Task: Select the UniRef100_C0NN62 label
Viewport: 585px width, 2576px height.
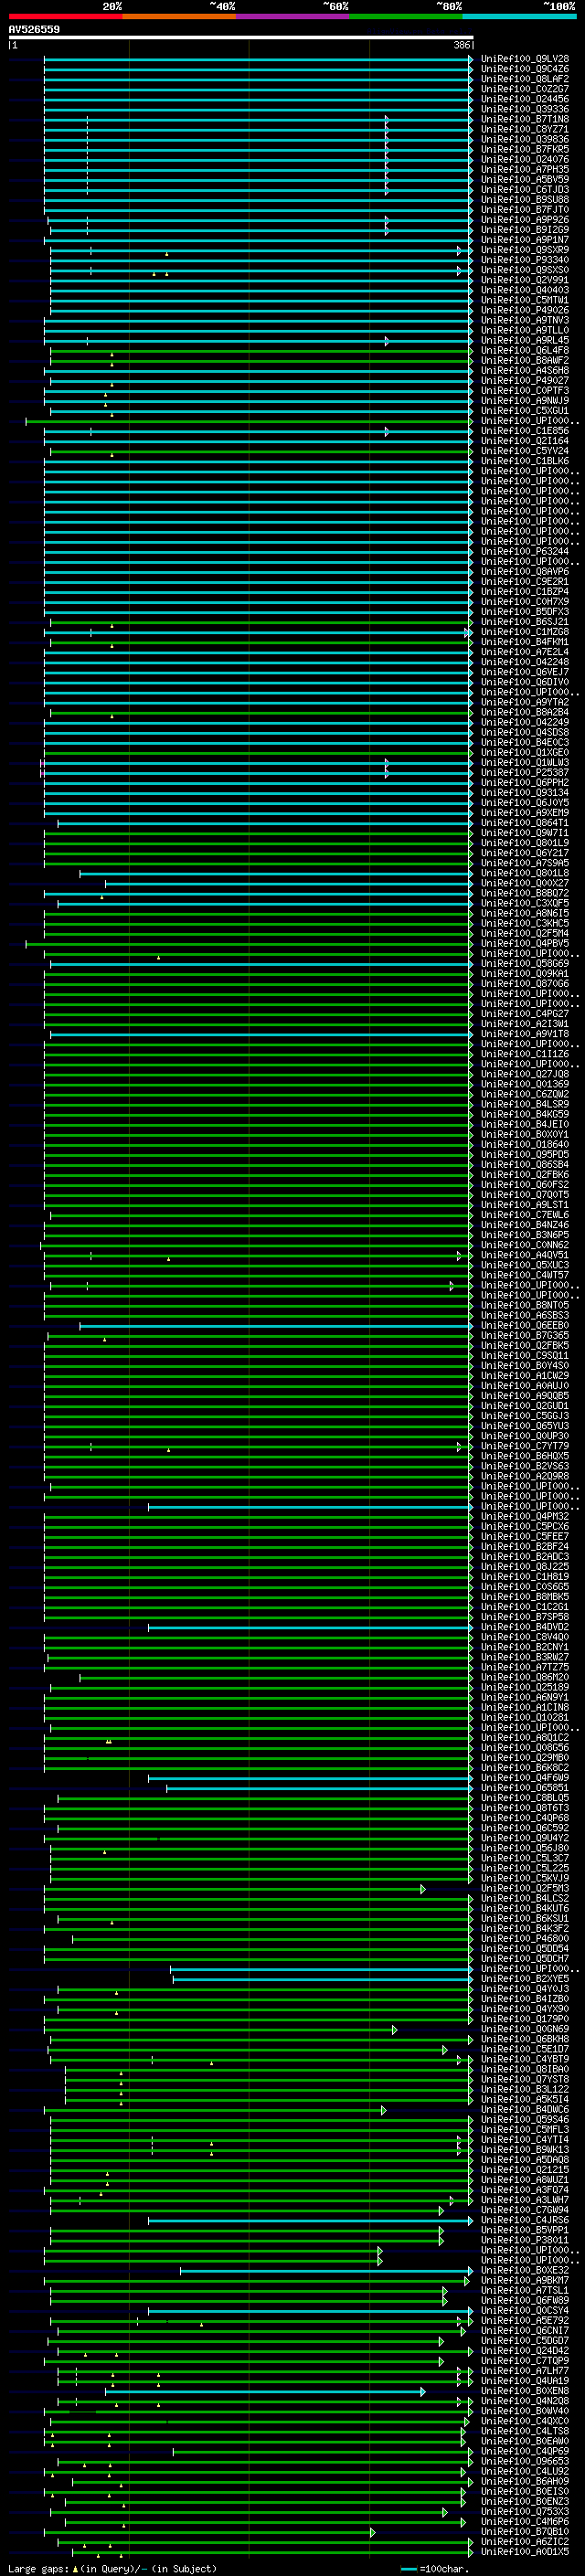Action: tap(525, 1245)
